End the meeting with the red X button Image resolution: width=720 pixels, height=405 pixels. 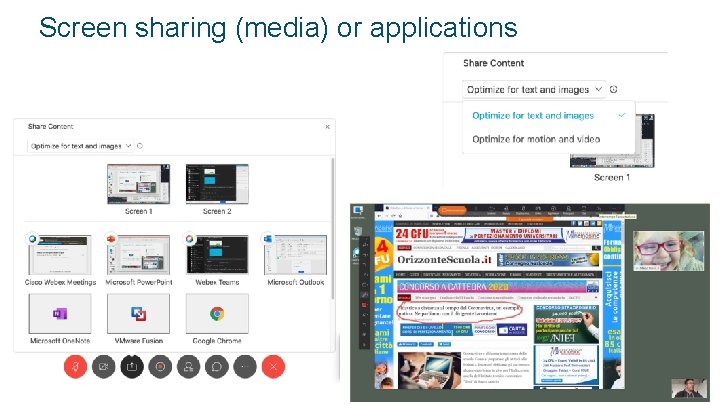pos(273,366)
